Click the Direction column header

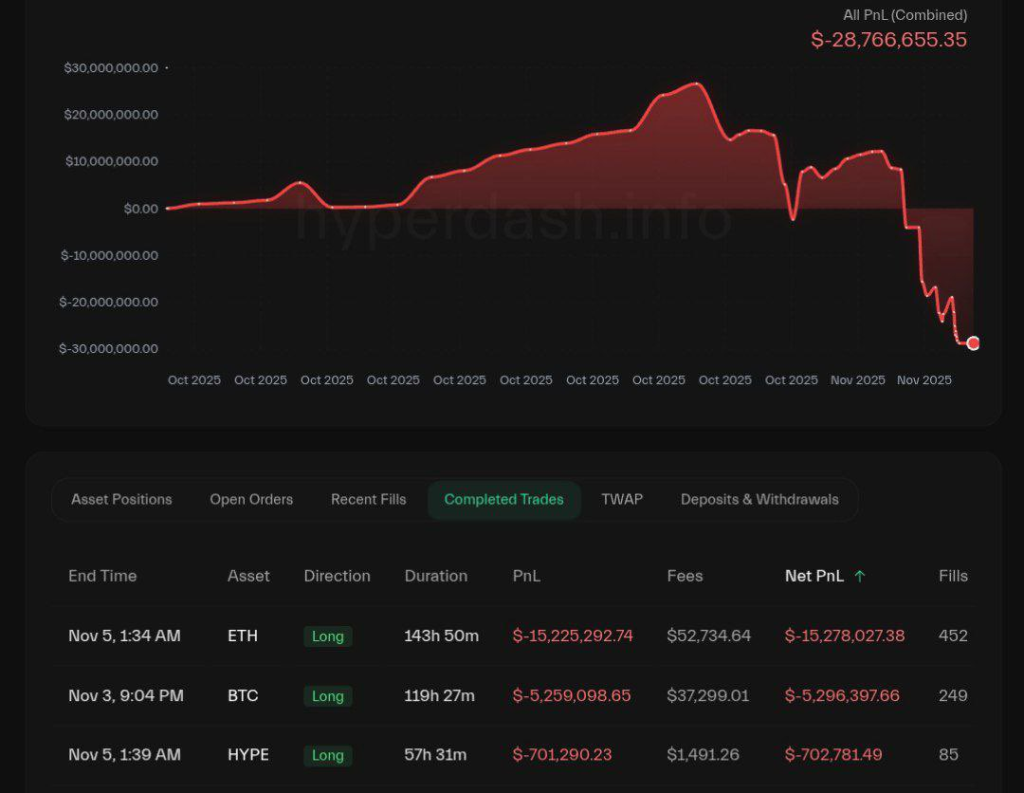pos(337,576)
